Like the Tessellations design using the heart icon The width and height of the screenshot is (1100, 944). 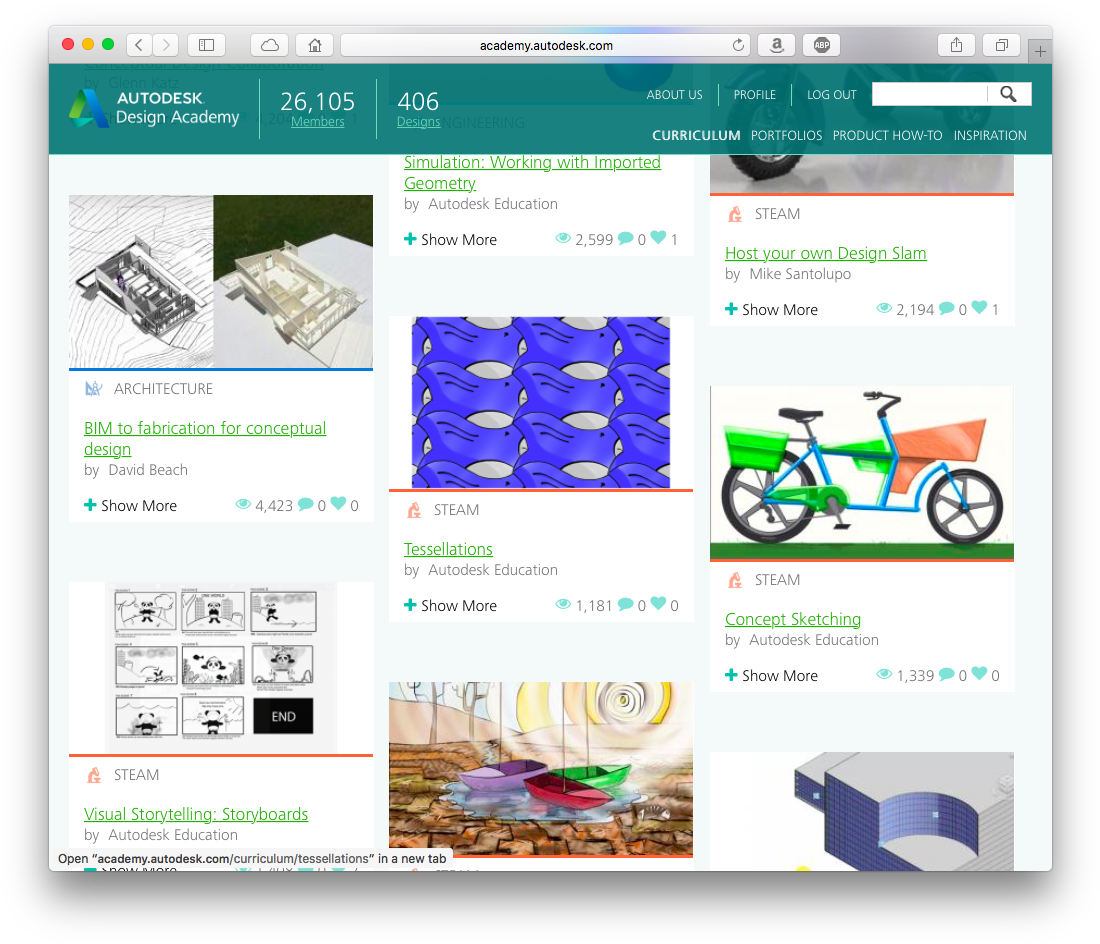coord(658,605)
